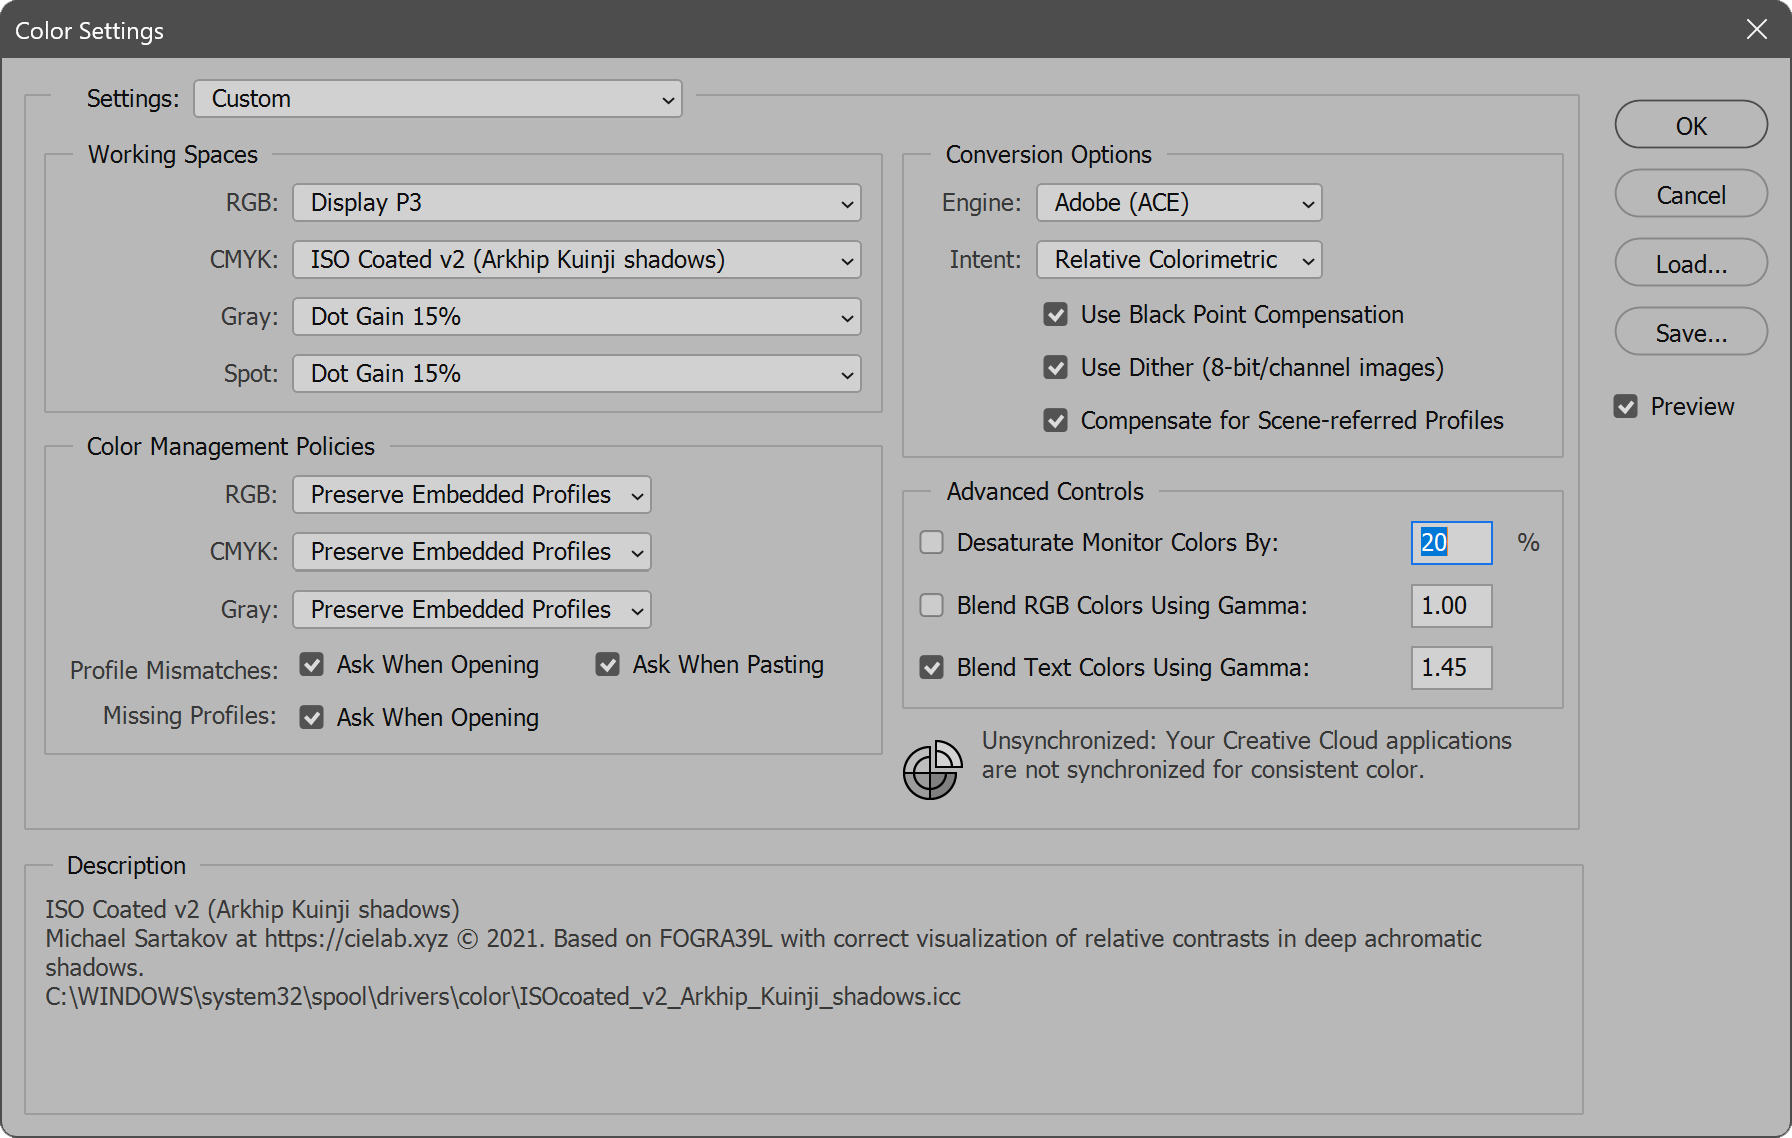Click the Blend Text gamma value field

pos(1451,668)
